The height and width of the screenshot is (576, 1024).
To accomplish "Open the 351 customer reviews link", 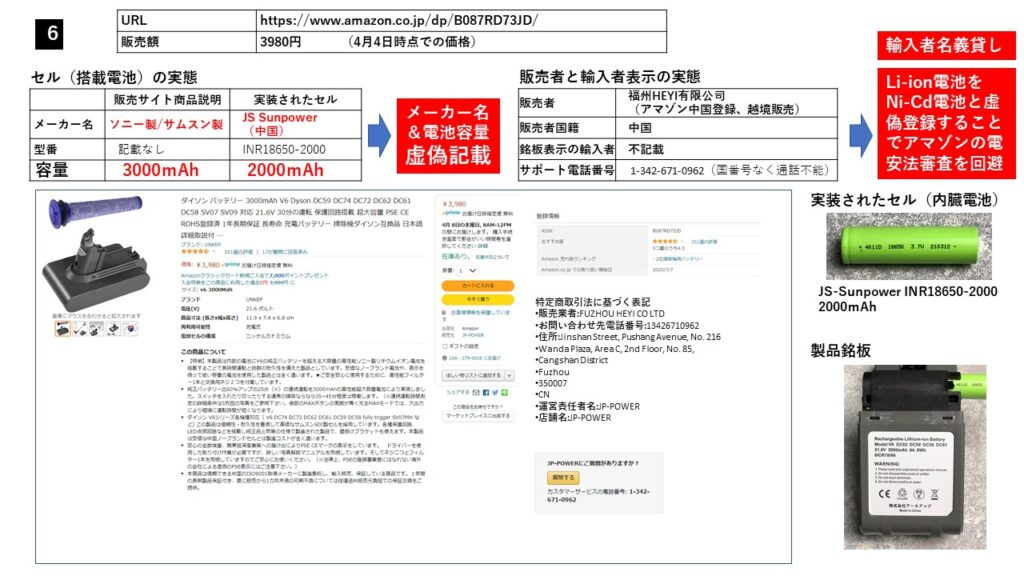I will [237, 251].
